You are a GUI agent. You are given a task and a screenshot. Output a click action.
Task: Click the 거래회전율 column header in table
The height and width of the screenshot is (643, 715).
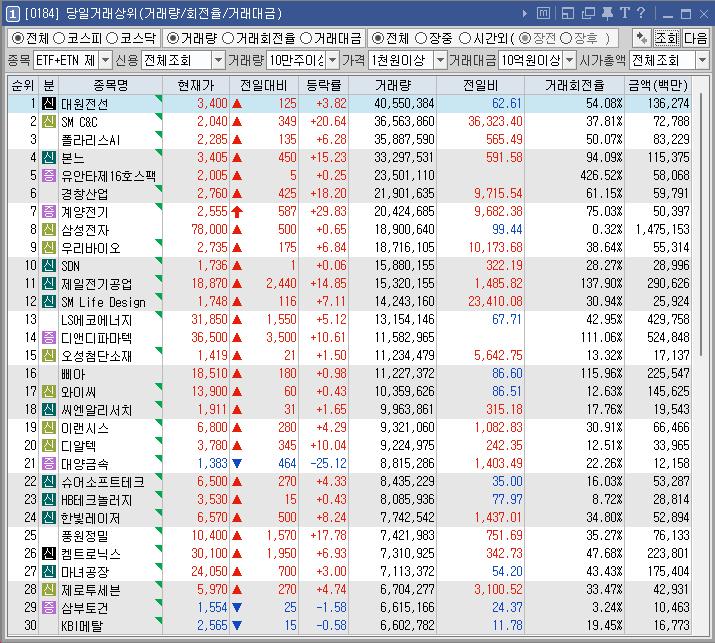(x=574, y=85)
